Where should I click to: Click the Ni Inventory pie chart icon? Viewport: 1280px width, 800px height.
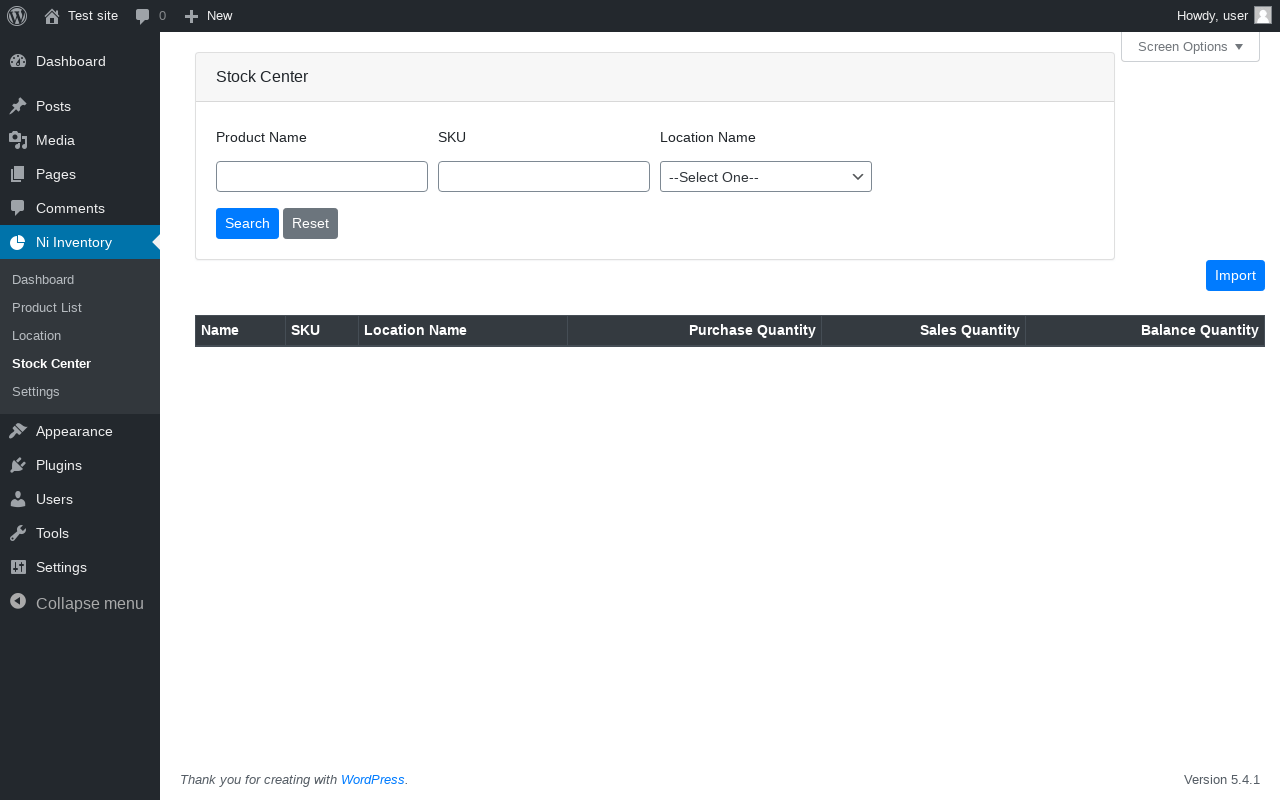(18, 242)
